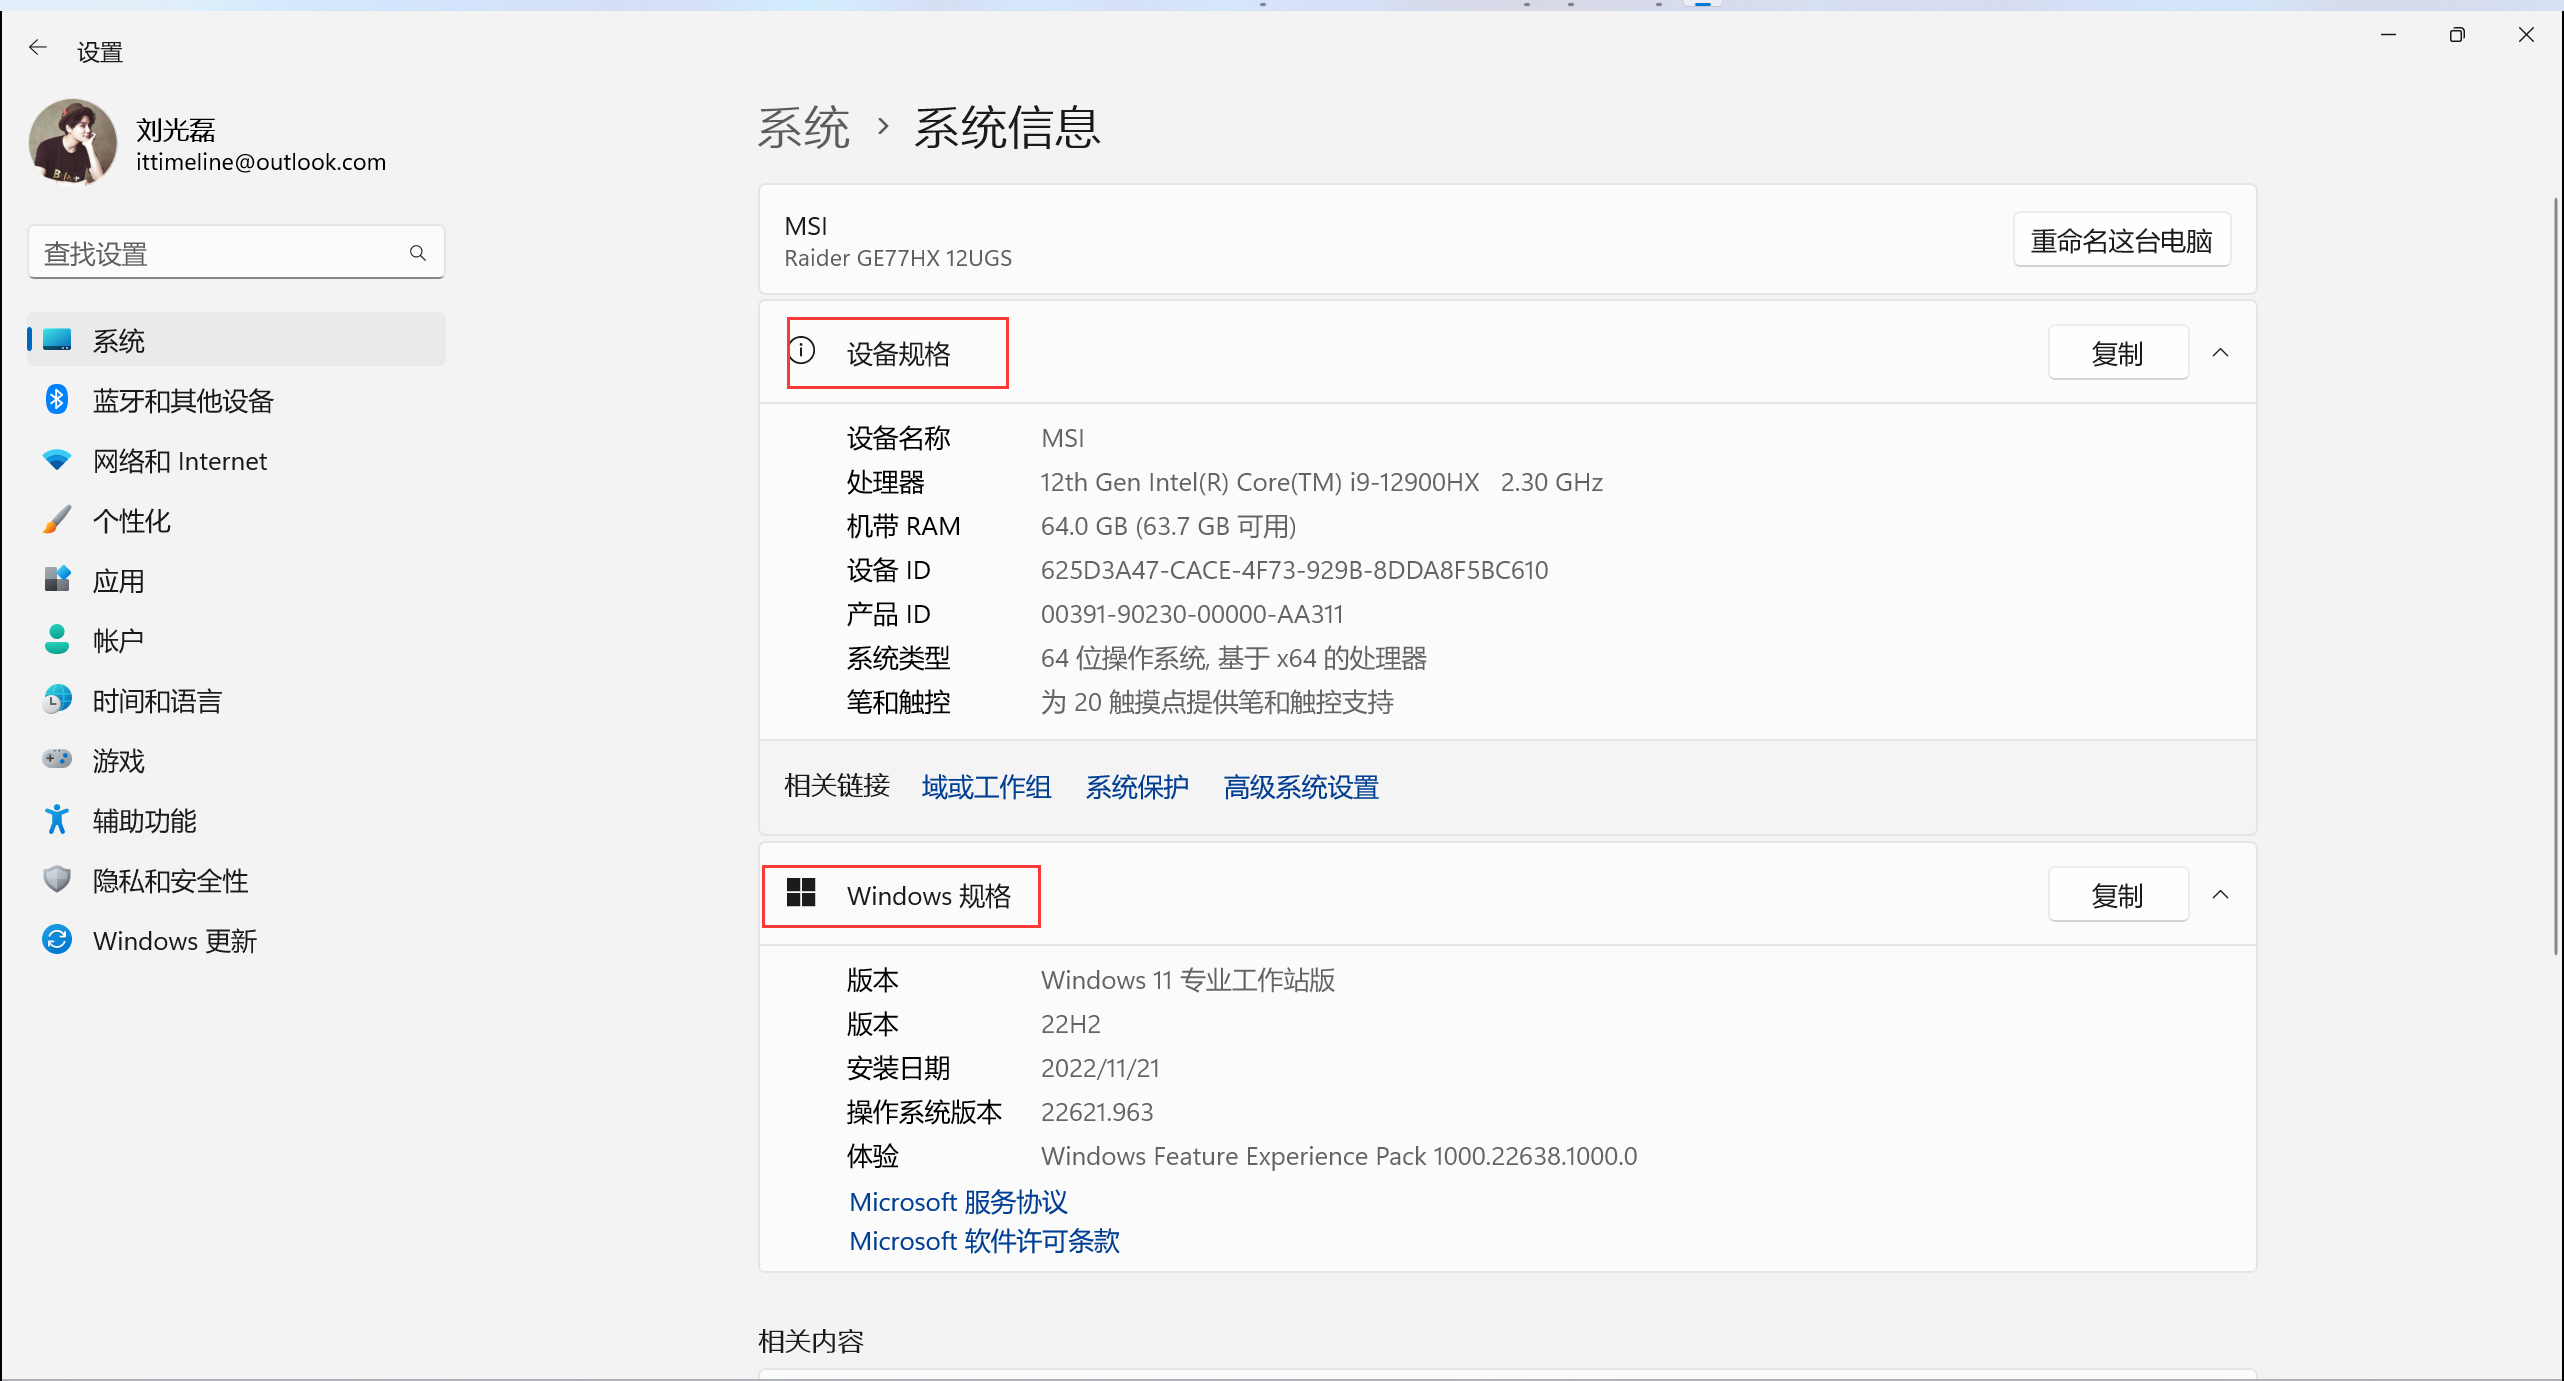This screenshot has width=2564, height=1381.
Task: Click the processor value i9-12900HX text
Action: [x=1322, y=482]
